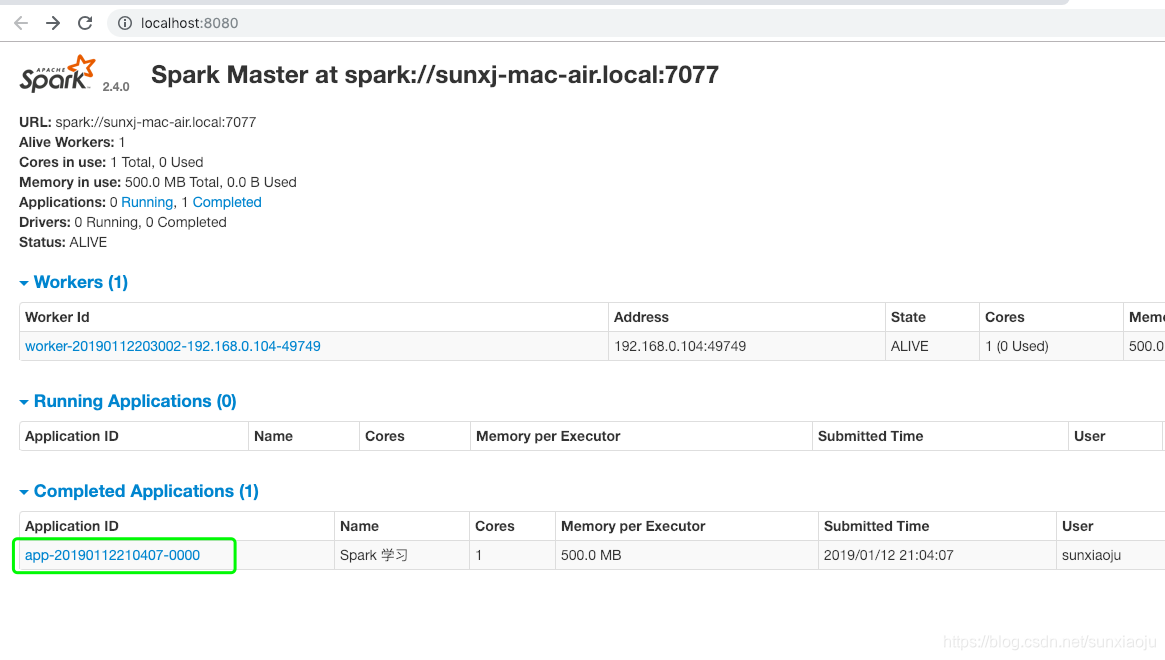Image resolution: width=1165 pixels, height=660 pixels.
Task: Reload the page with the refresh icon
Action: [85, 23]
